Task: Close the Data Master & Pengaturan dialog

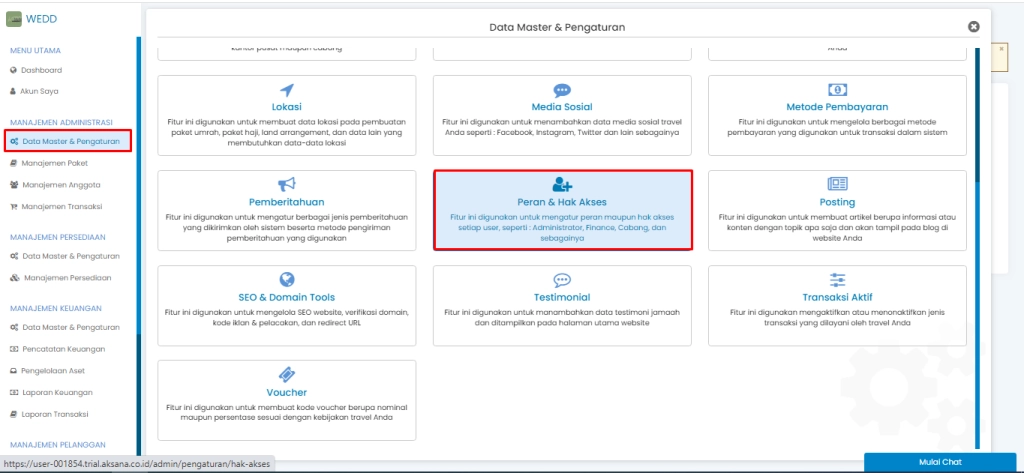Action: pos(974,27)
